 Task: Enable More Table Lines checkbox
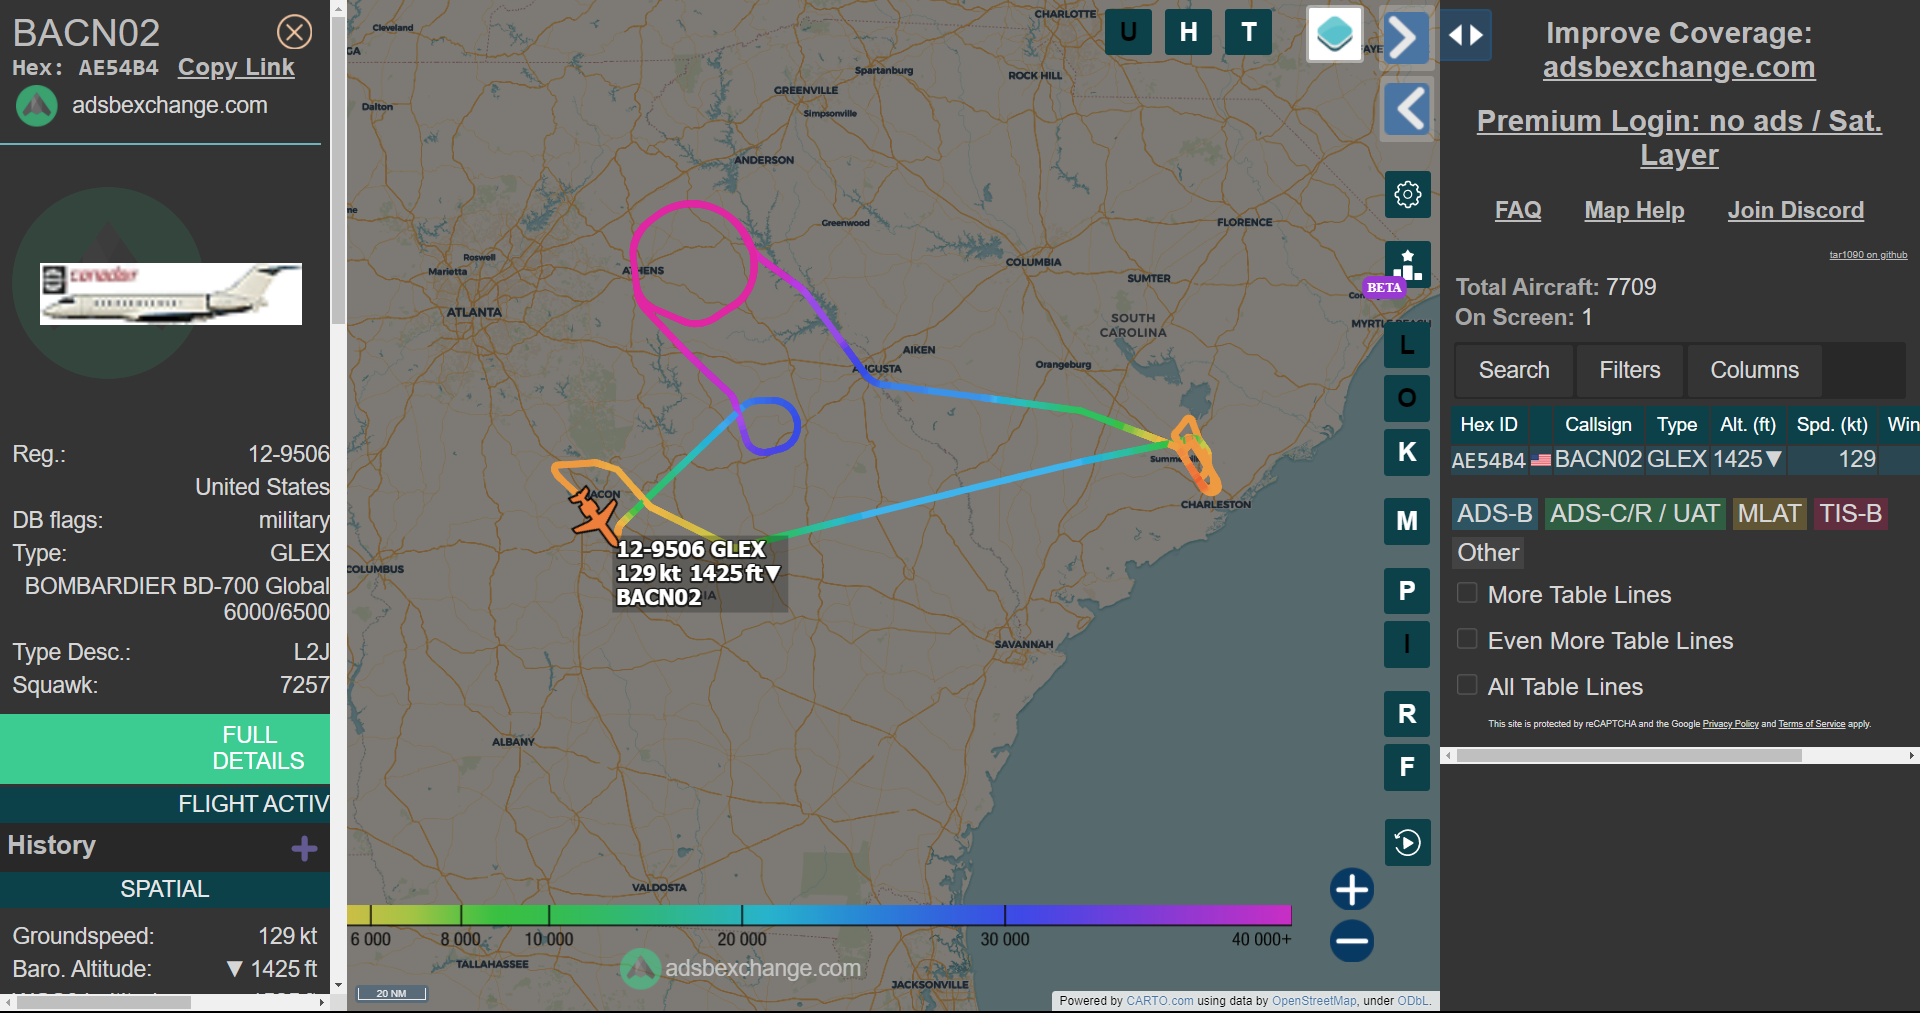[1467, 593]
